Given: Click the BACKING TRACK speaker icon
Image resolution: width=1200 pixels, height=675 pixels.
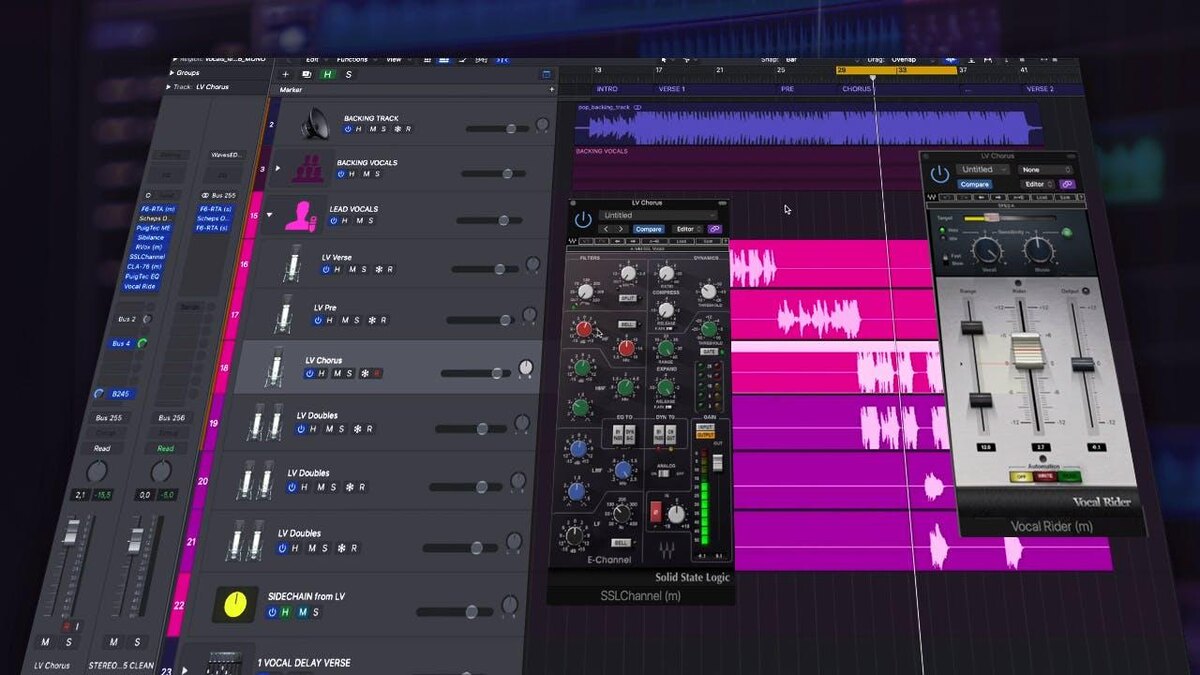Looking at the screenshot, I should point(315,125).
